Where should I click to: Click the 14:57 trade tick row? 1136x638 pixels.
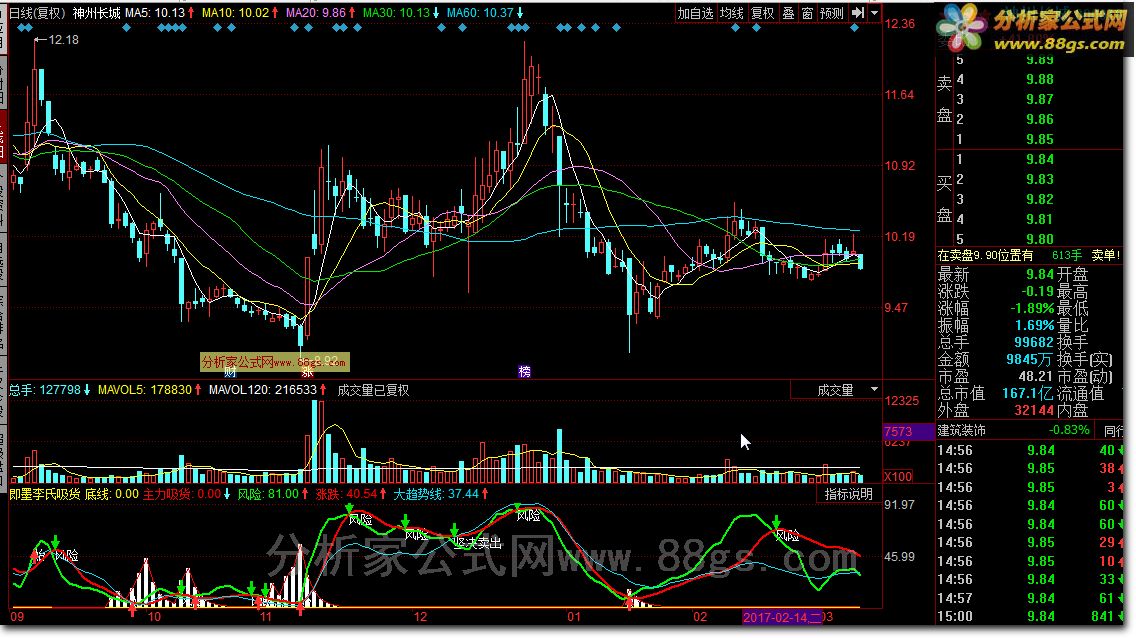(1030, 598)
